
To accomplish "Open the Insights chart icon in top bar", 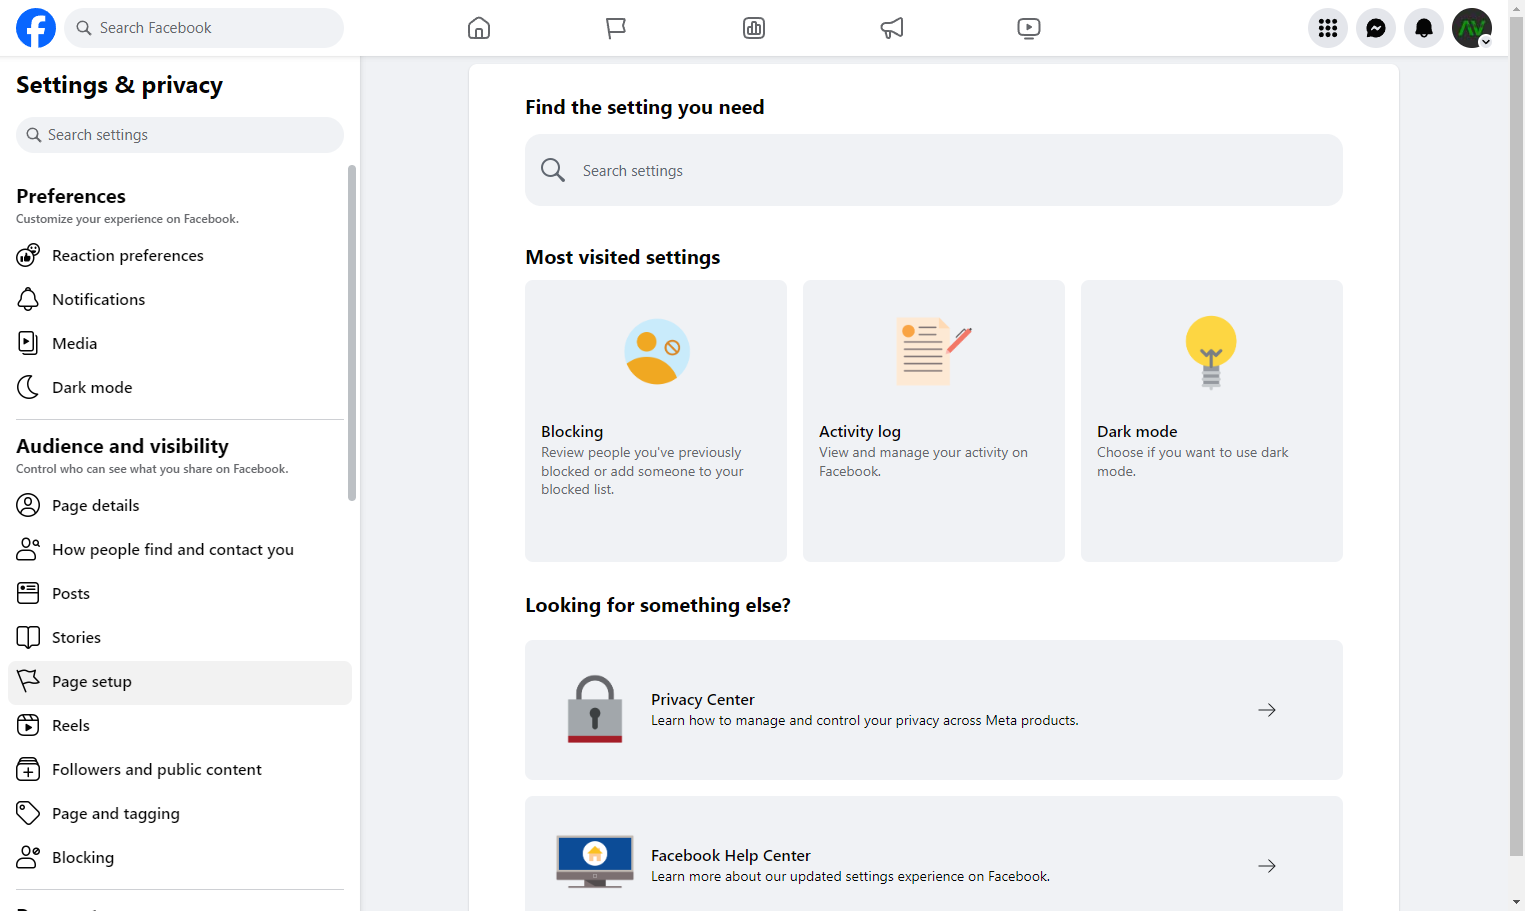I will tap(754, 28).
